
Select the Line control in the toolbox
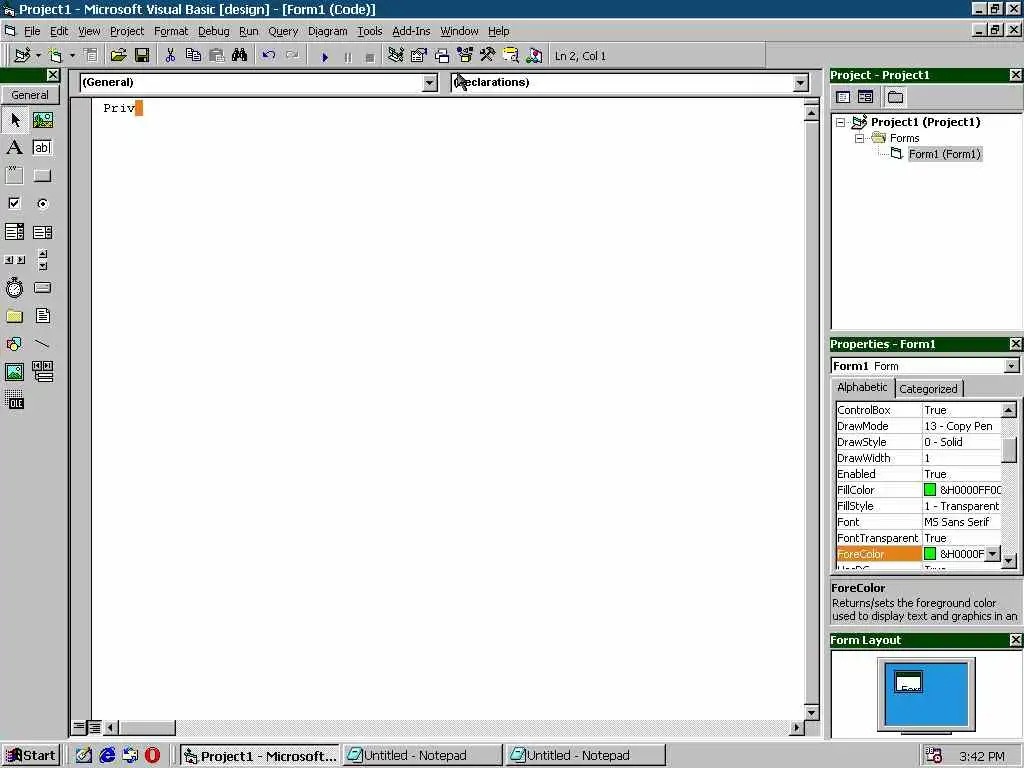click(x=42, y=344)
